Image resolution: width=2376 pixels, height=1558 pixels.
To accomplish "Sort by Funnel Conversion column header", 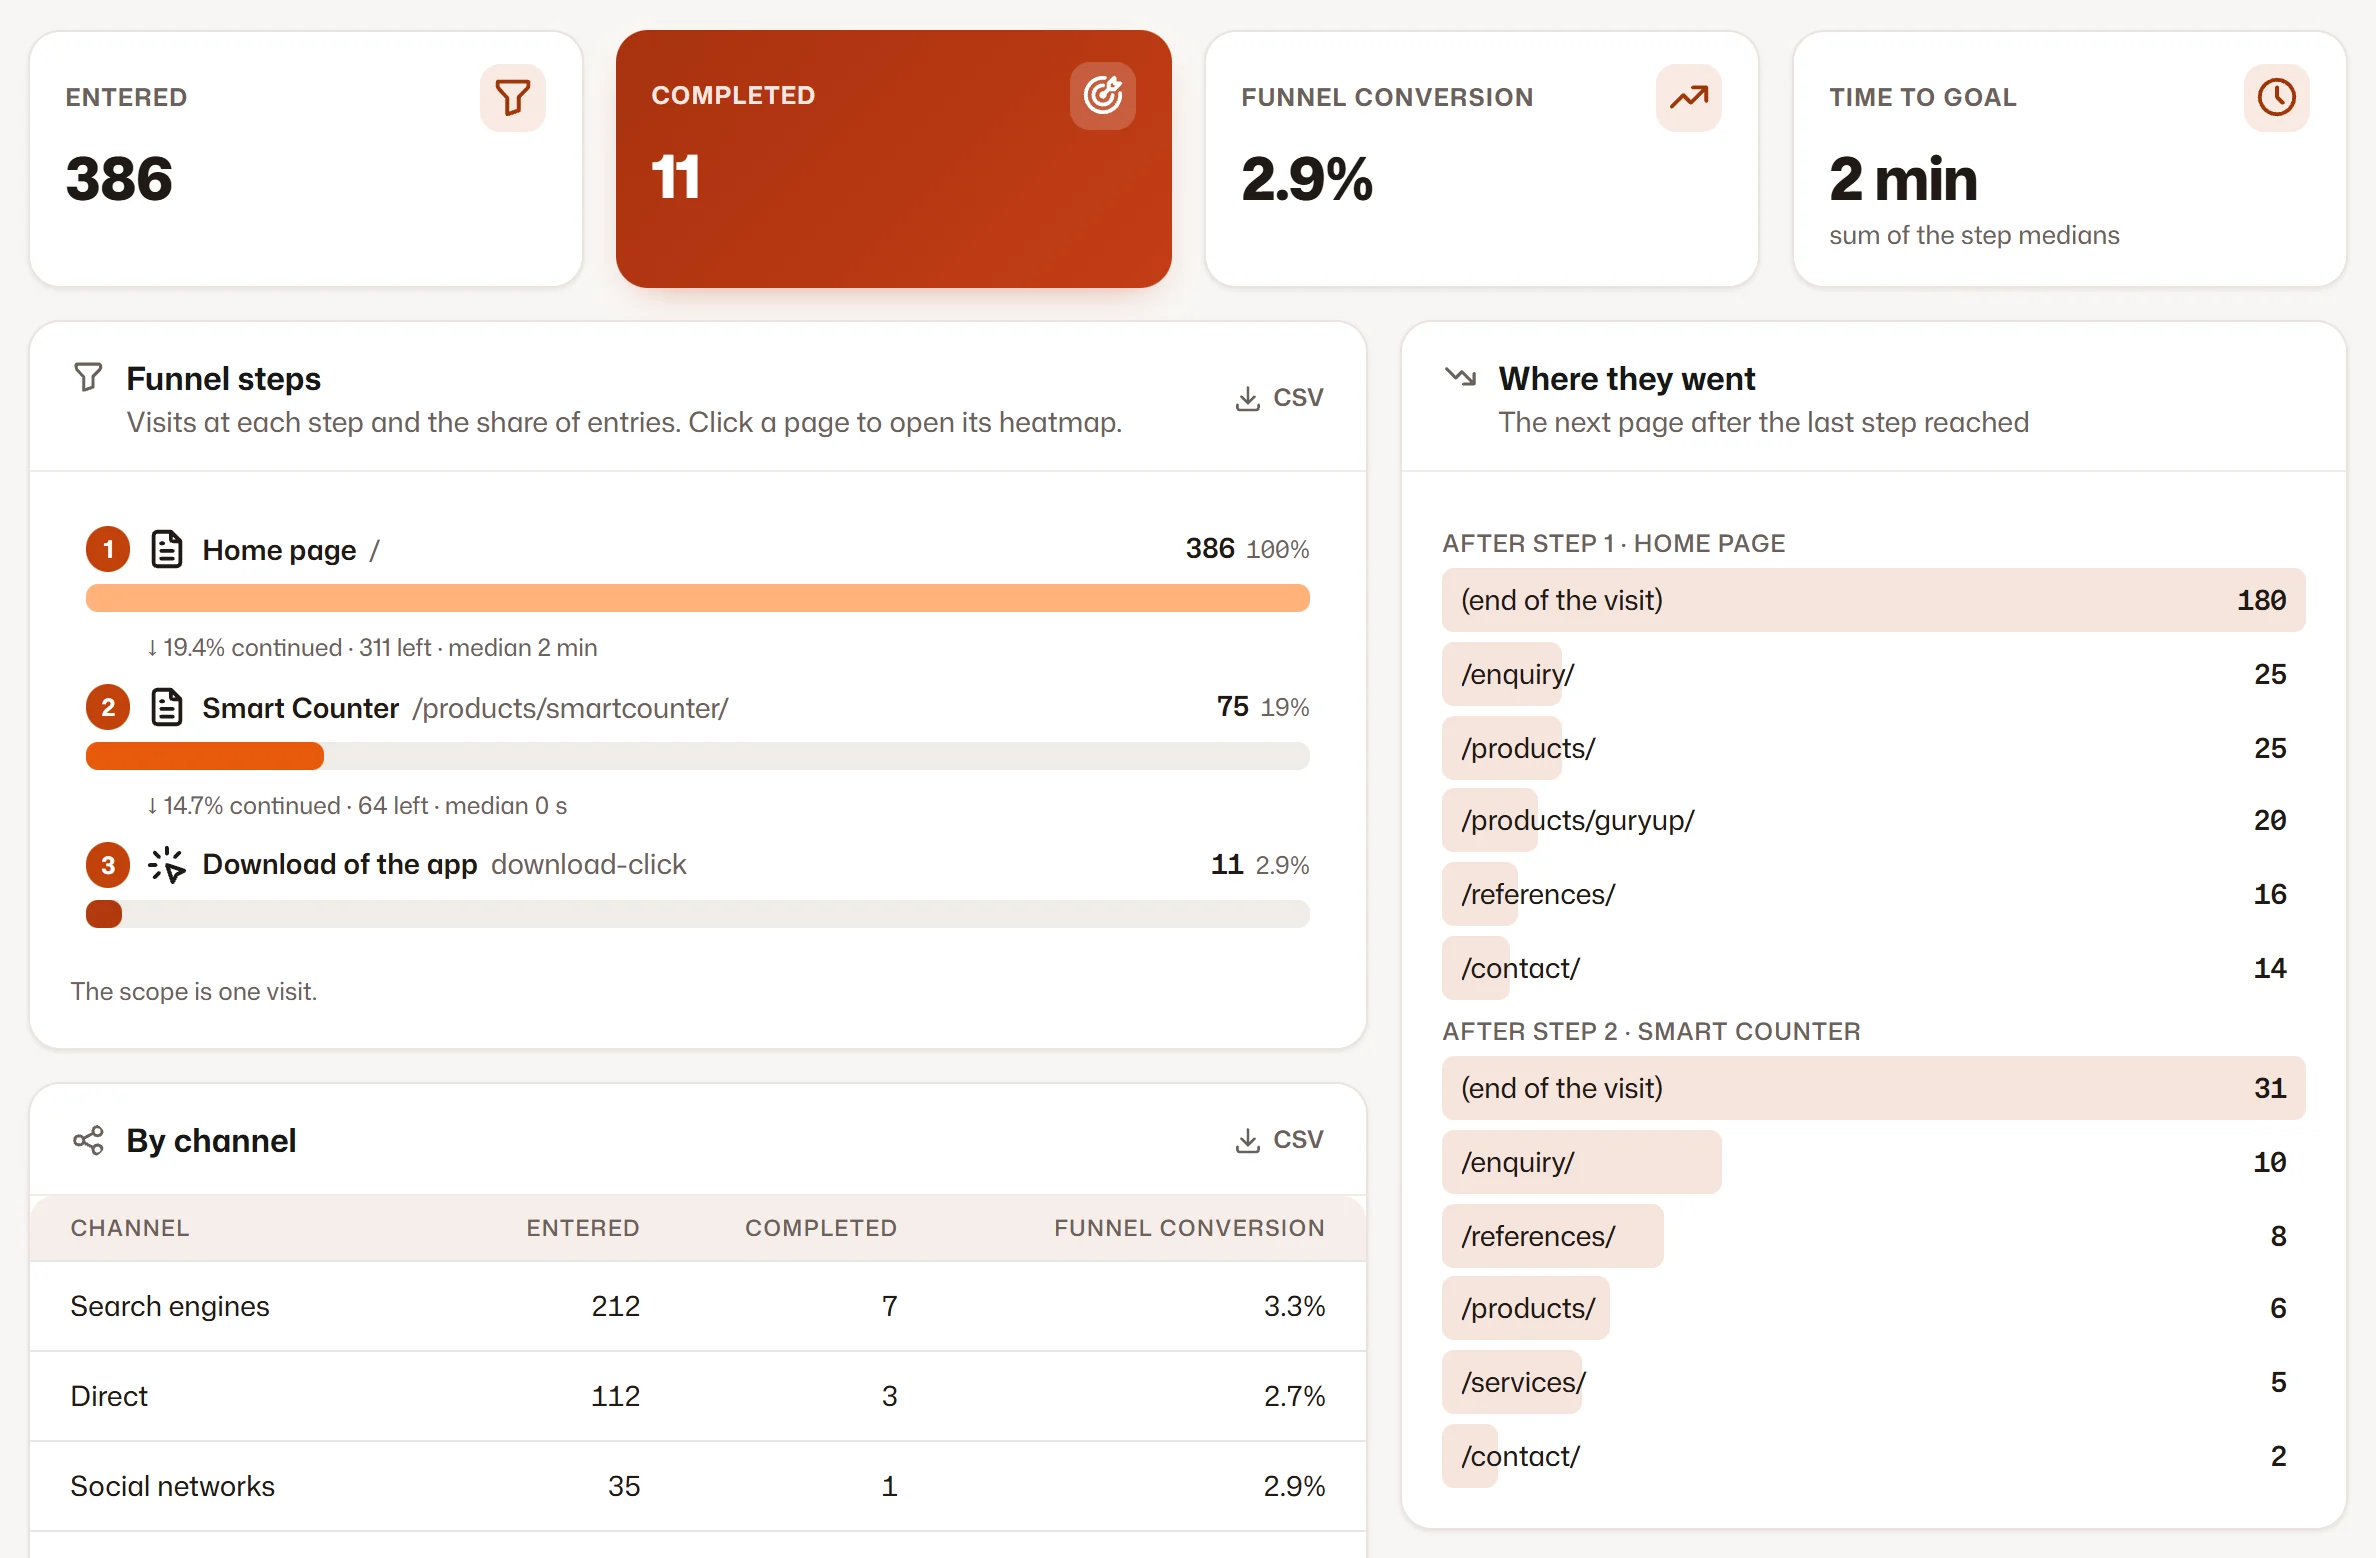I will [x=1189, y=1228].
